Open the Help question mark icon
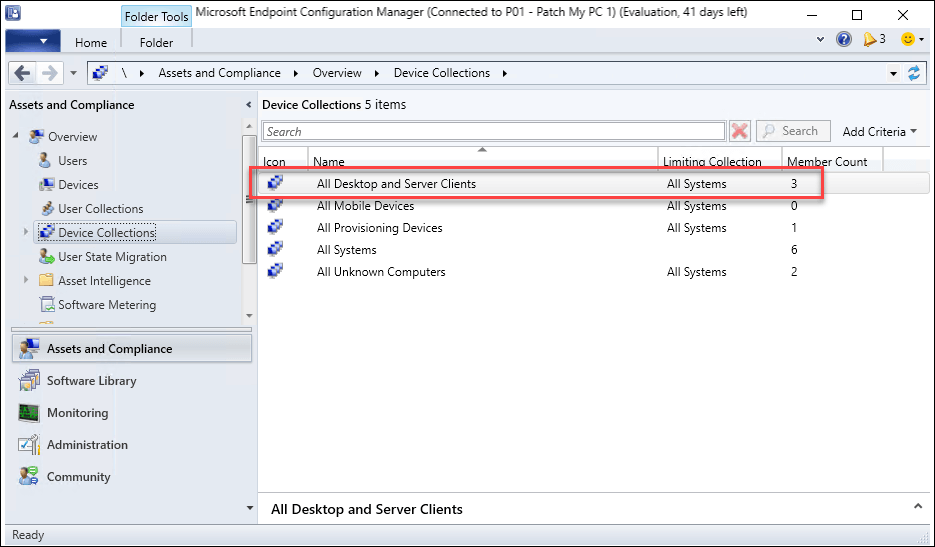The image size is (935, 547). 844,39
